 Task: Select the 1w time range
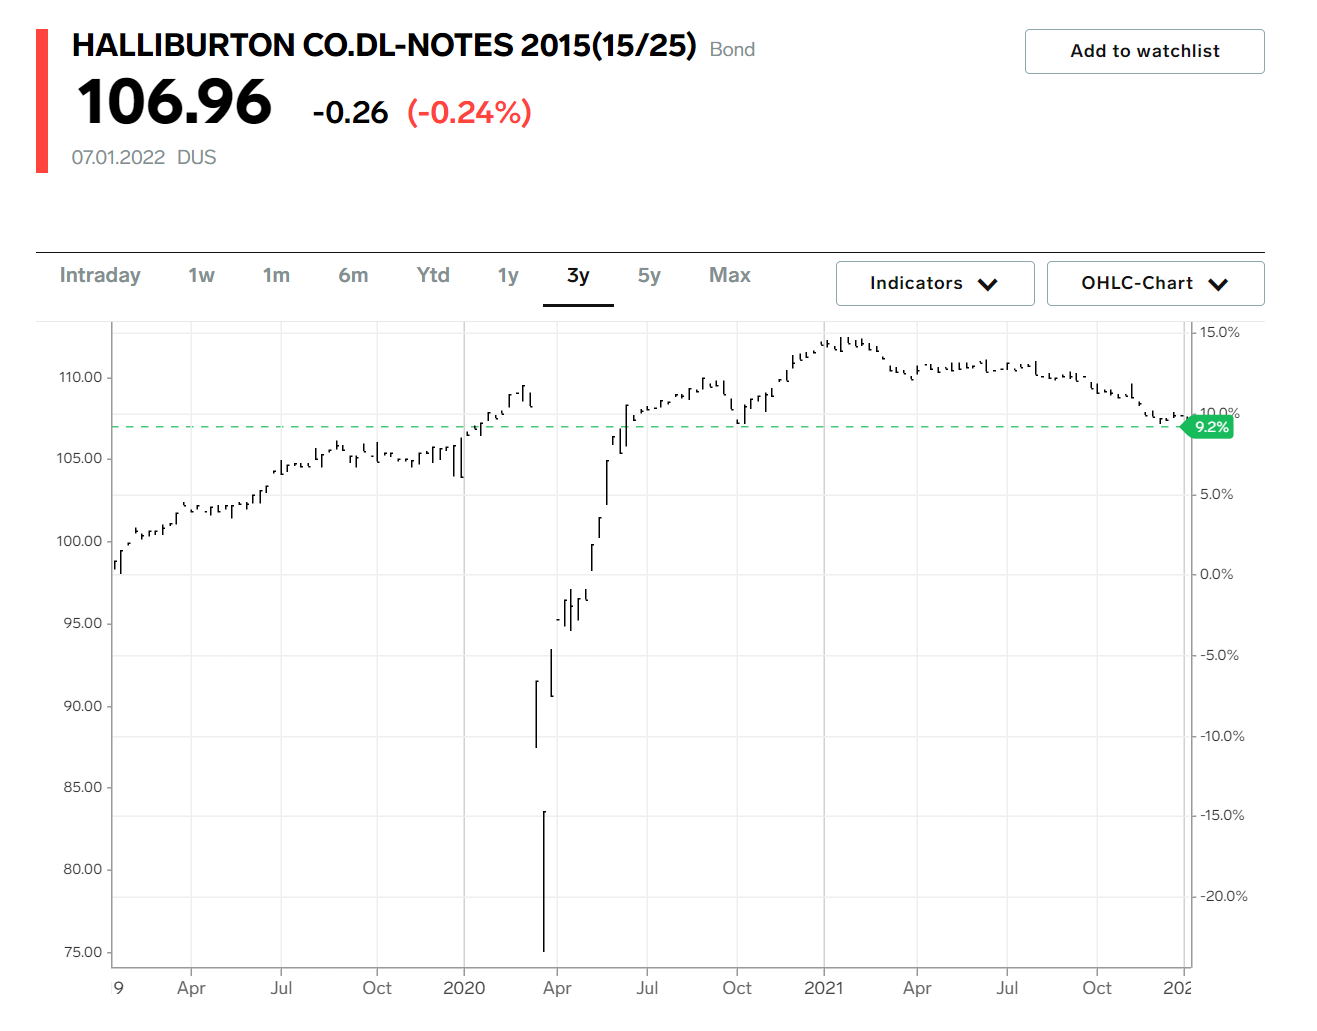201,275
